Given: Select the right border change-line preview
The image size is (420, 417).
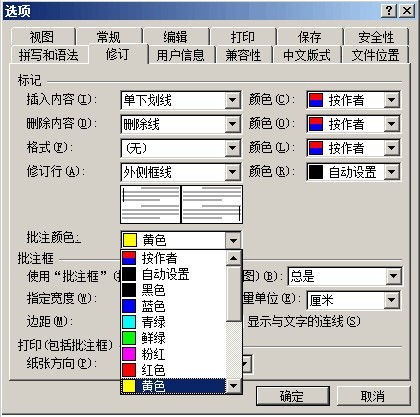Looking at the screenshot, I should [x=212, y=204].
